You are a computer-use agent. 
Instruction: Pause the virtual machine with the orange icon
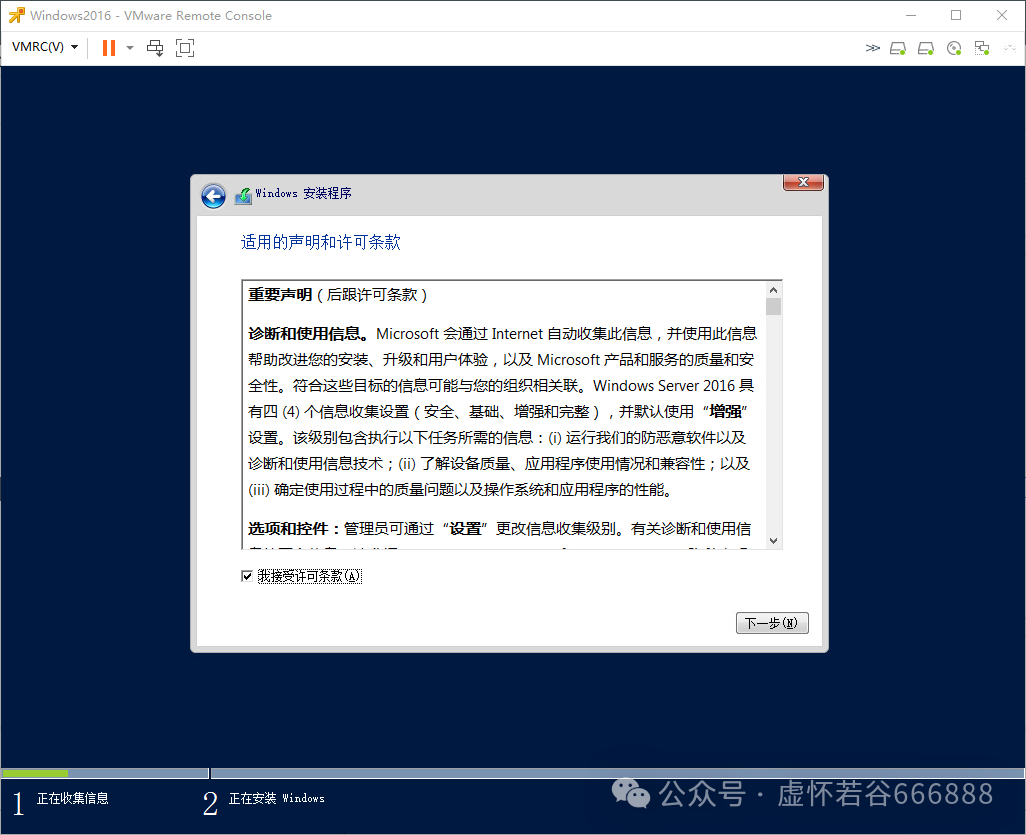click(109, 48)
